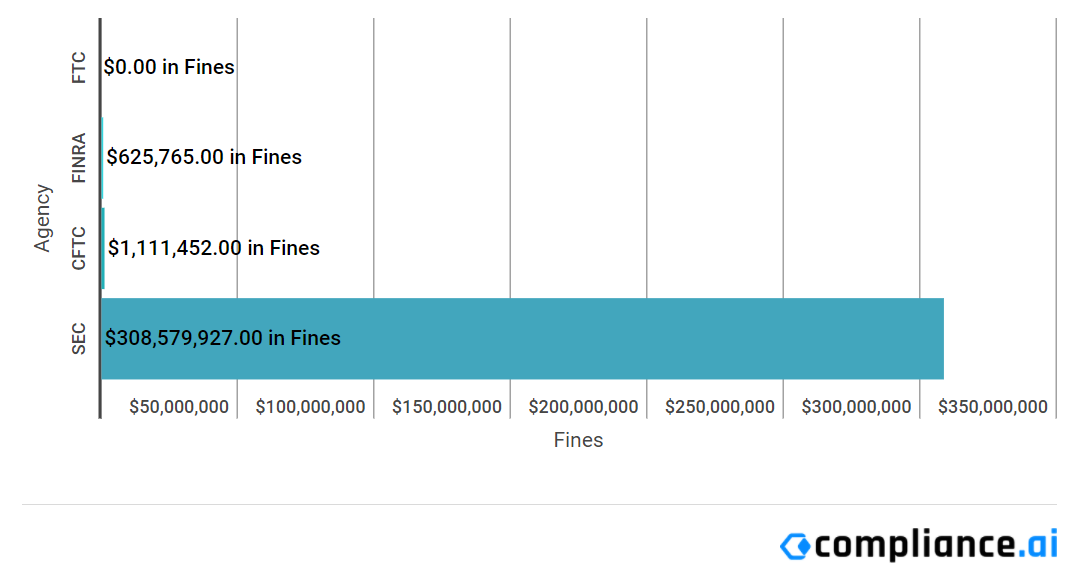The image size is (1085, 573).
Task: Click the $250,000,000 tick label
Action: pyautogui.click(x=720, y=407)
